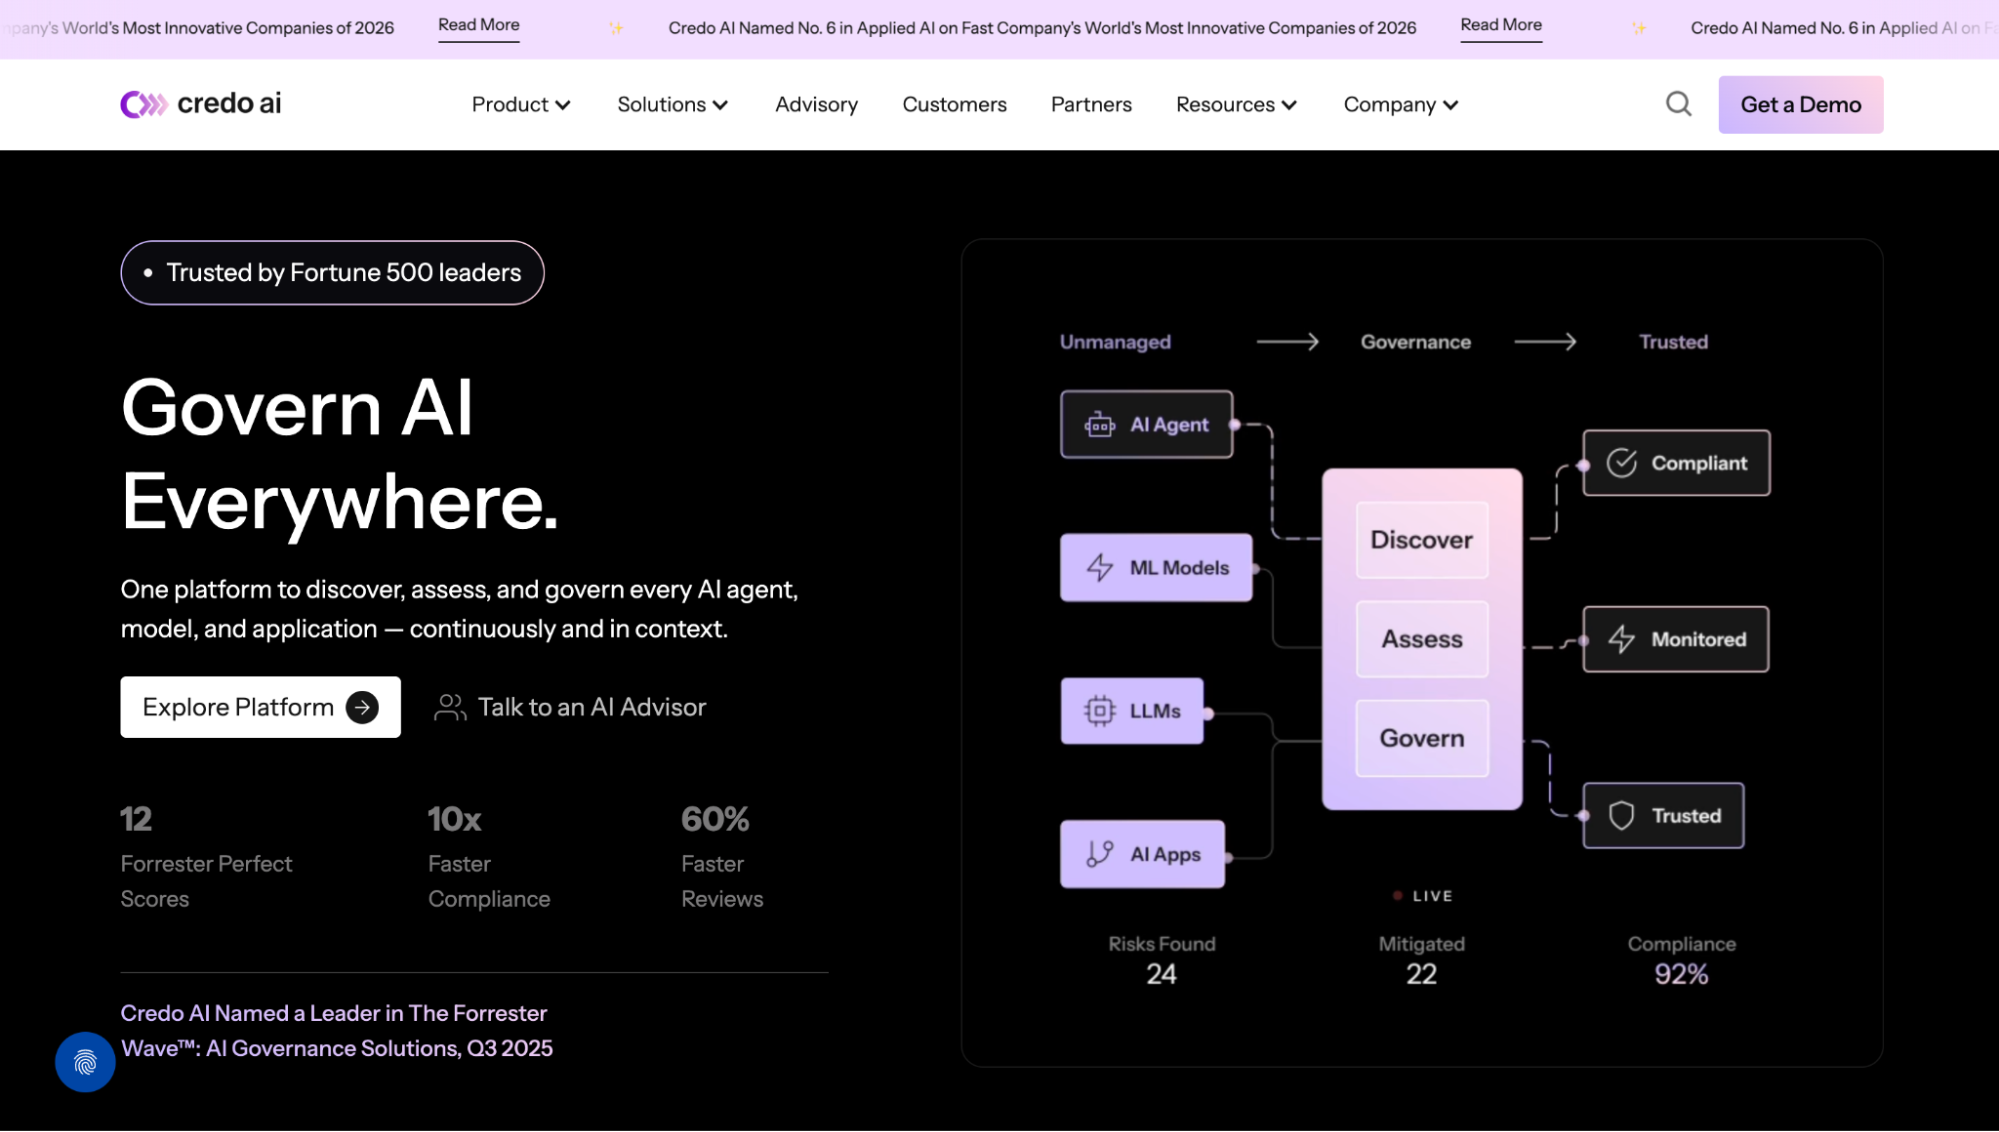
Task: Open the Customers nav item
Action: click(954, 105)
